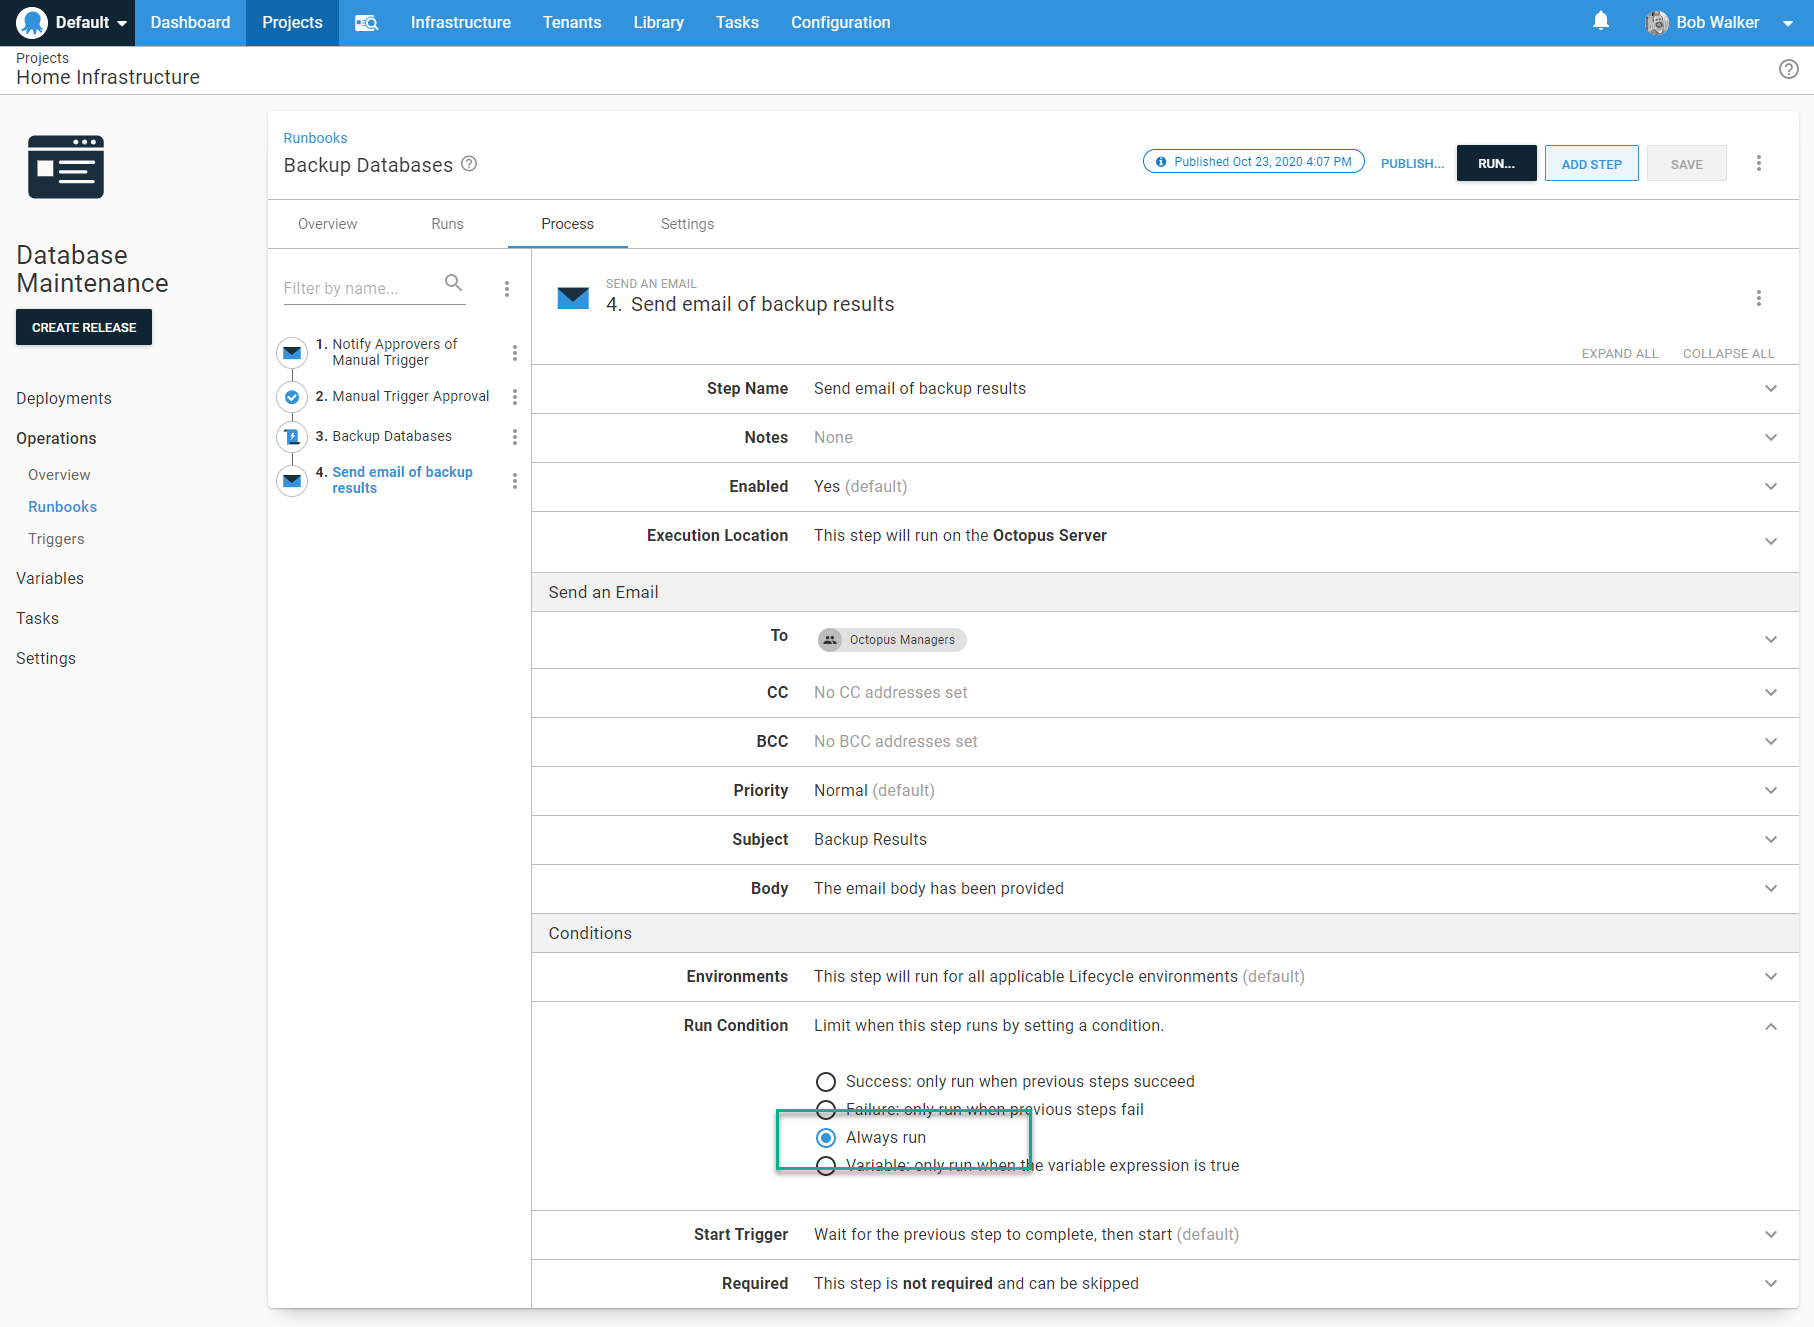The width and height of the screenshot is (1814, 1327).
Task: Collapse the Run Condition section
Action: (1770, 1026)
